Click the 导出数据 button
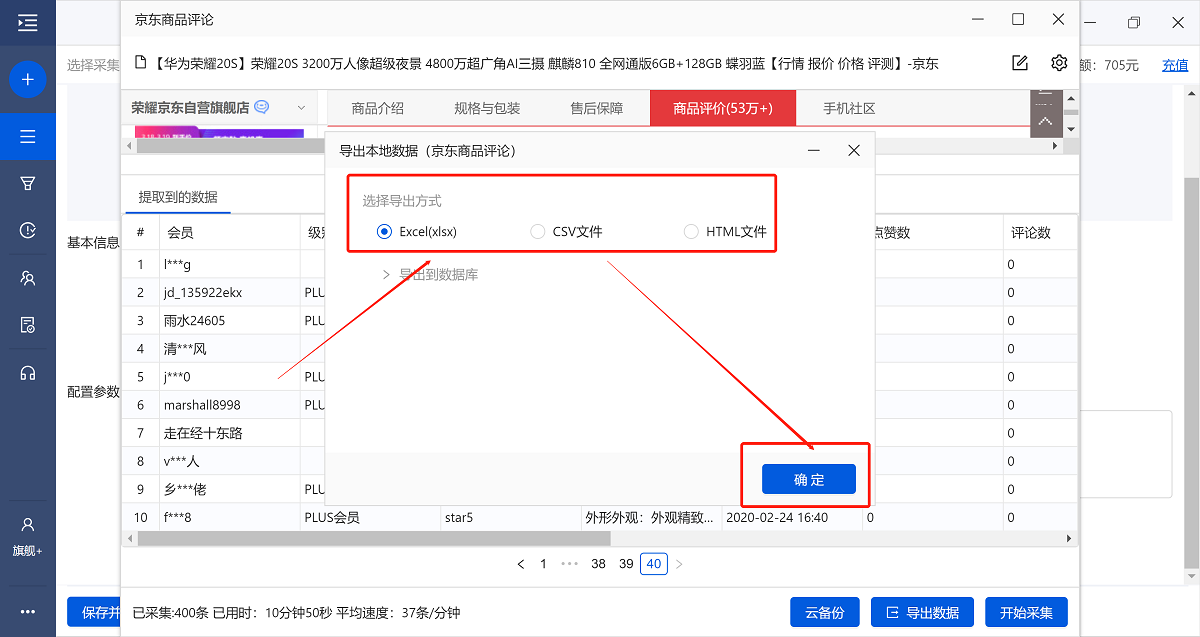Viewport: 1200px width, 637px height. pyautogui.click(x=923, y=613)
